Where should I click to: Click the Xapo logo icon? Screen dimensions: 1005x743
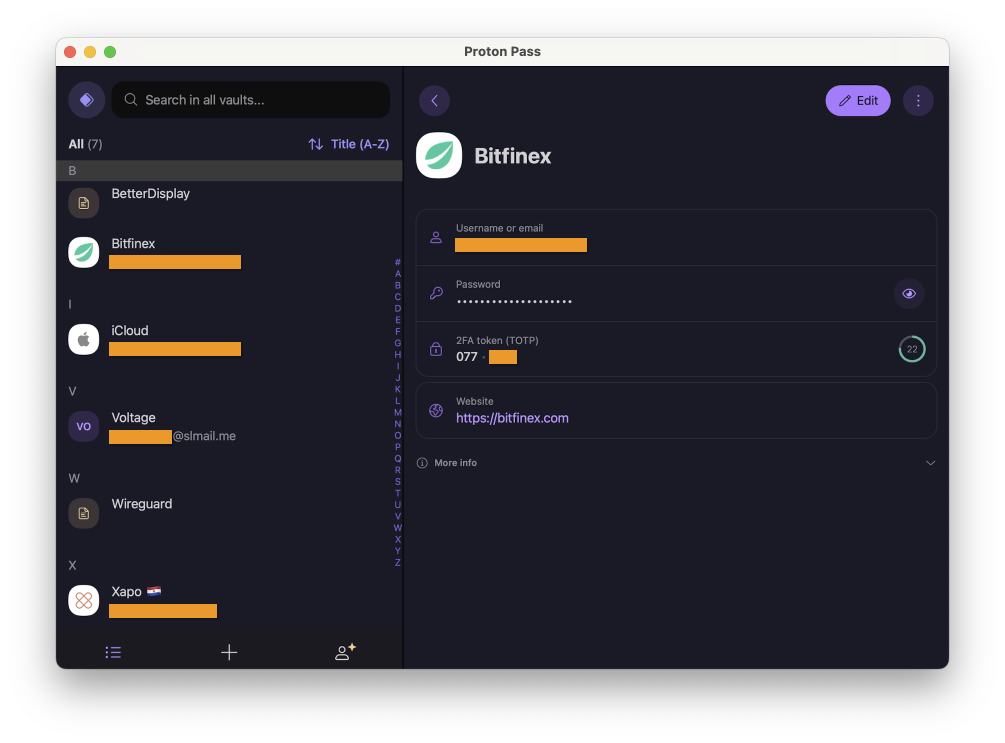pyautogui.click(x=83, y=601)
